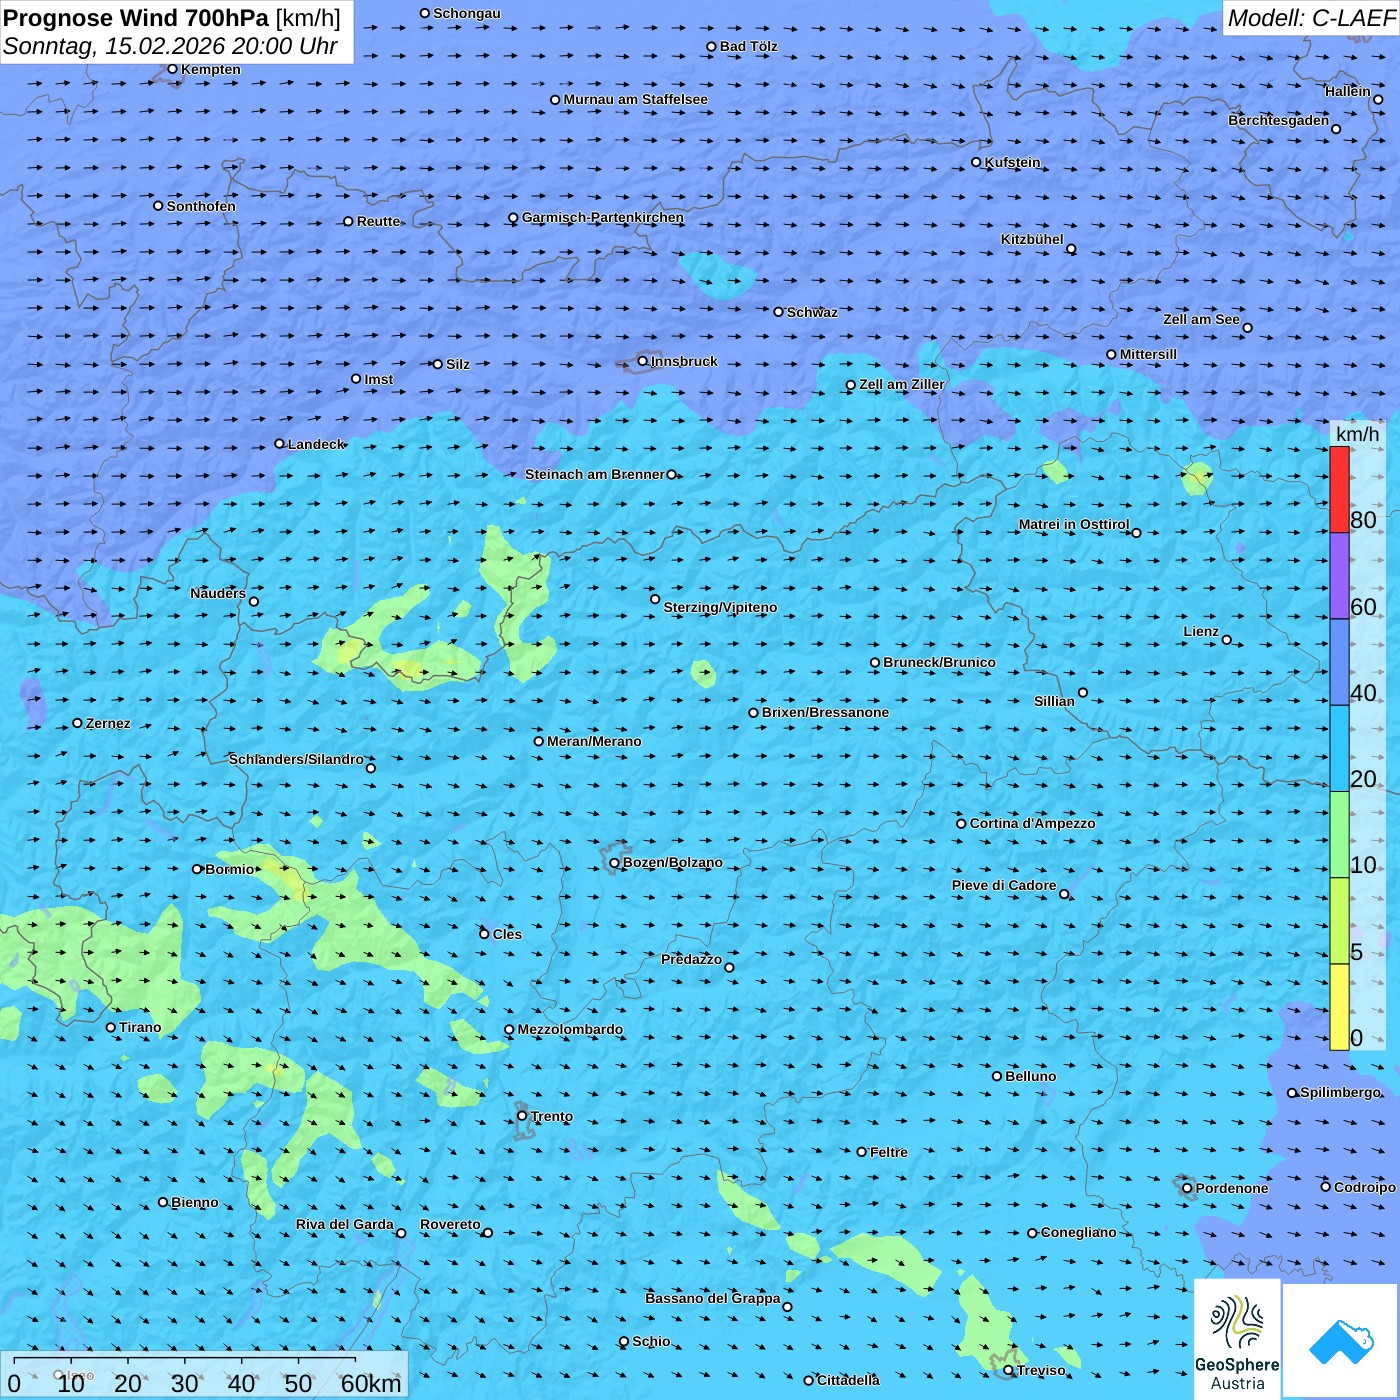Click the 'Conegliano' label
The width and height of the screenshot is (1400, 1400).
point(1078,1232)
